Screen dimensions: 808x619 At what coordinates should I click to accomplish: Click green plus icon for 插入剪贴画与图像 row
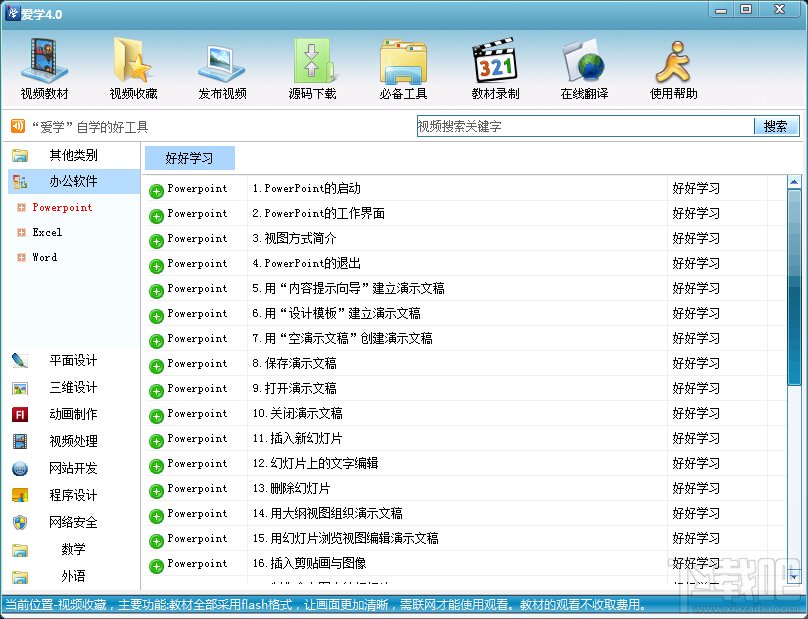coord(156,566)
